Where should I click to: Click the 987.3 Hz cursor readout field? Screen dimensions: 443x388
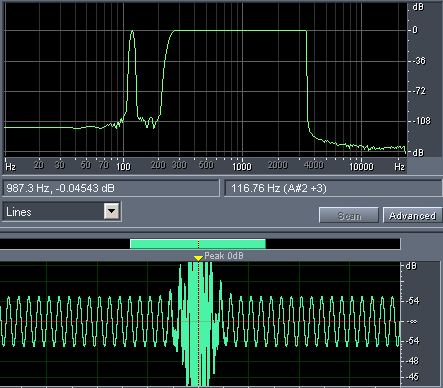click(x=111, y=188)
